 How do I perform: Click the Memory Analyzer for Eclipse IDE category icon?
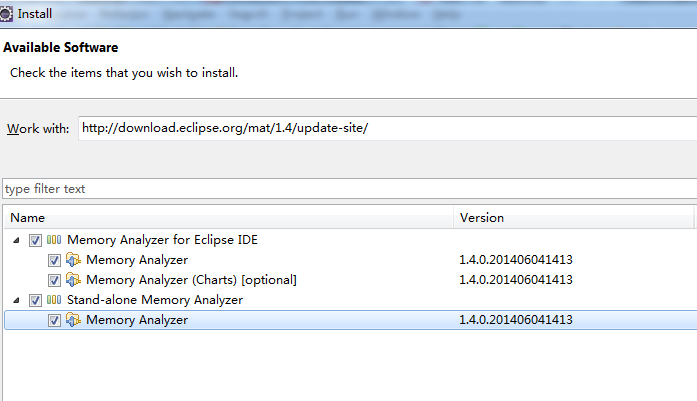pos(54,240)
